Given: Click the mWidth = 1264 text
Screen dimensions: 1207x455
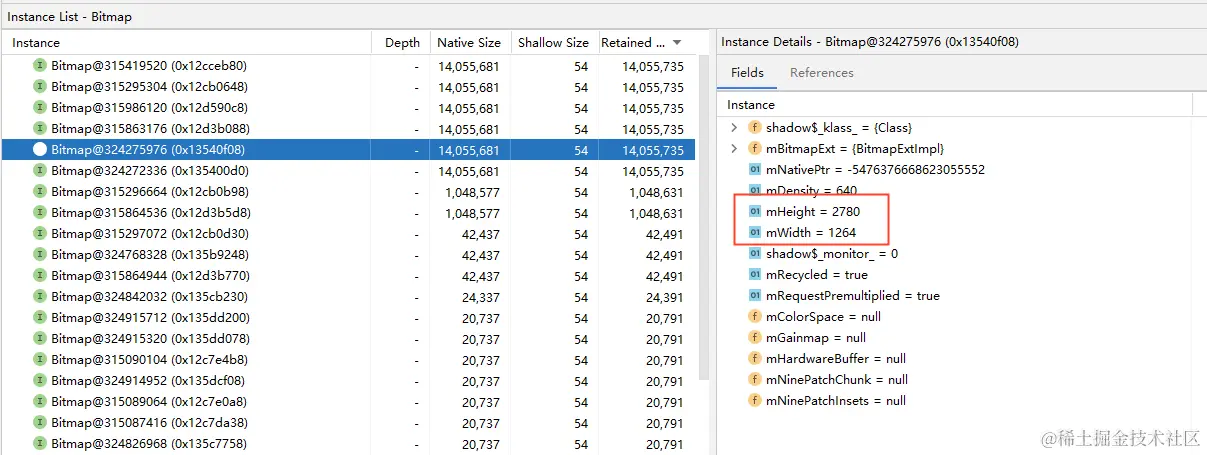Looking at the screenshot, I should click(x=811, y=233).
